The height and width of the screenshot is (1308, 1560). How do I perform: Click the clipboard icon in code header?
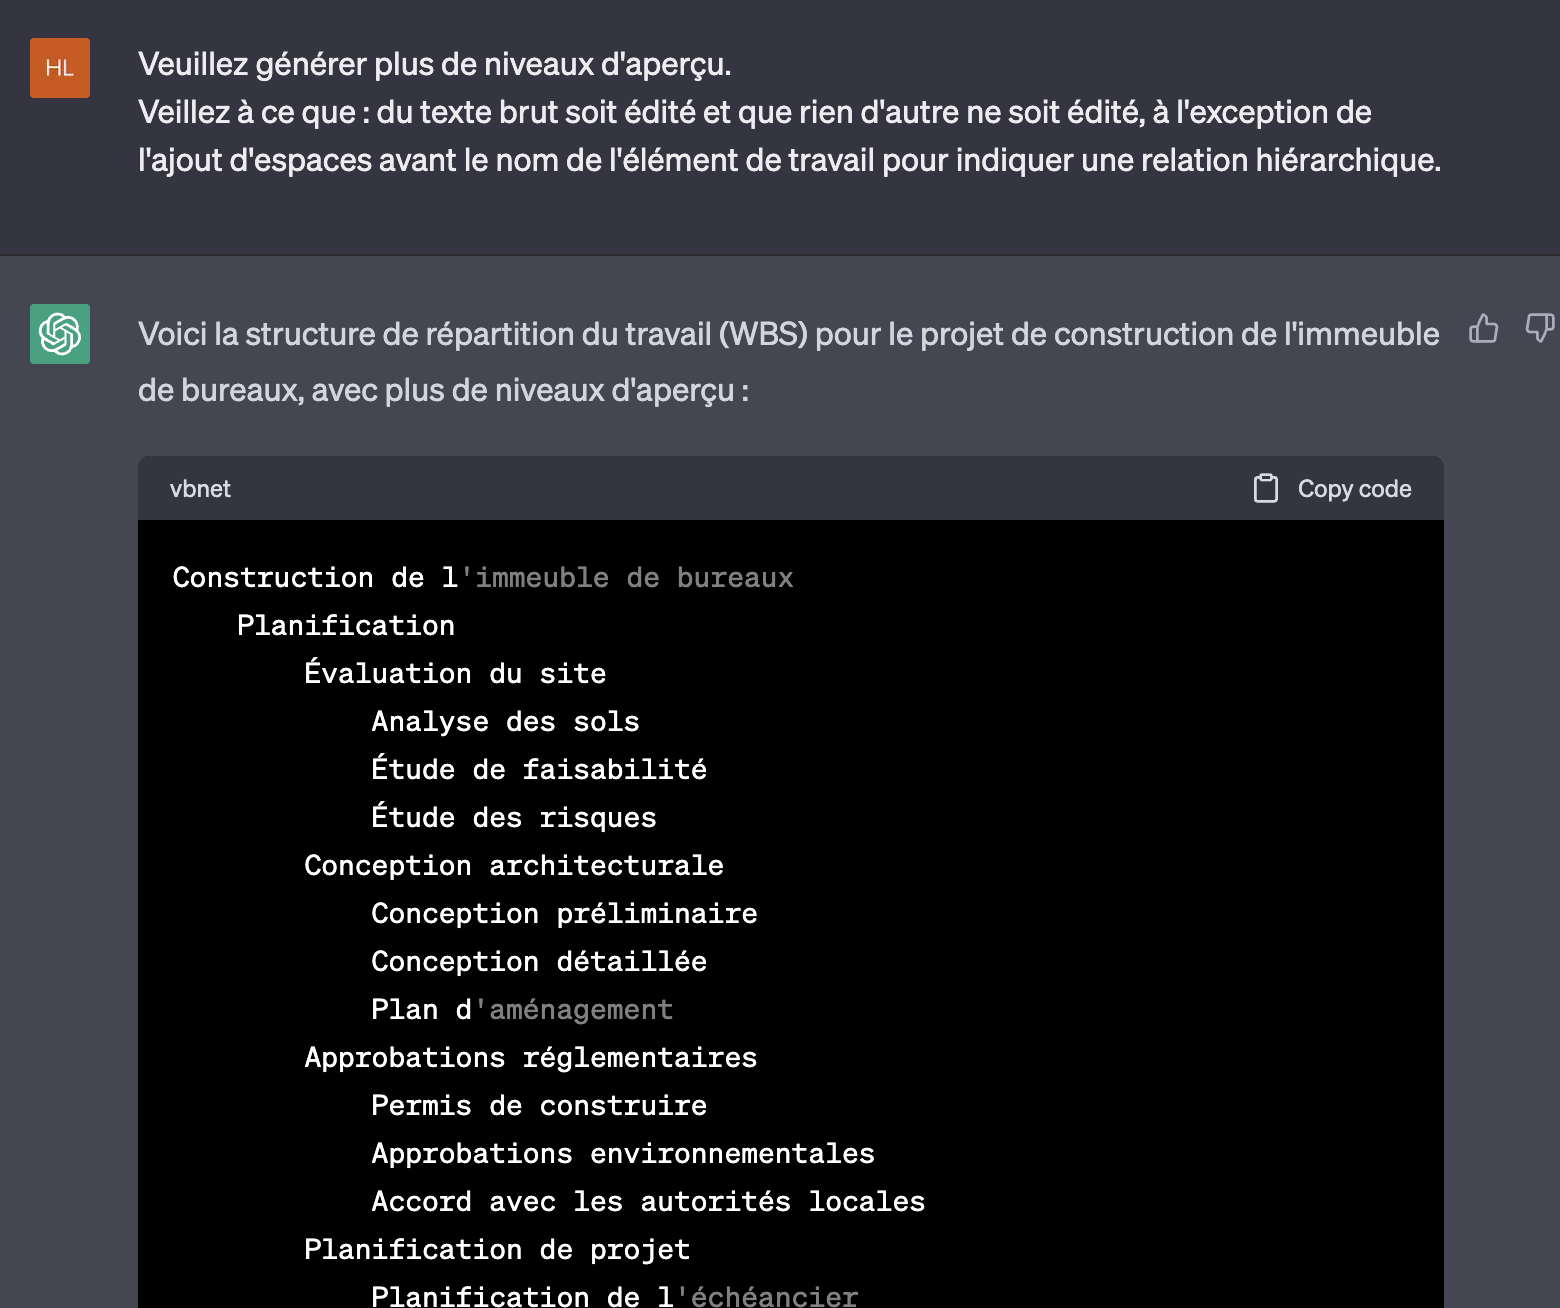[1266, 488]
